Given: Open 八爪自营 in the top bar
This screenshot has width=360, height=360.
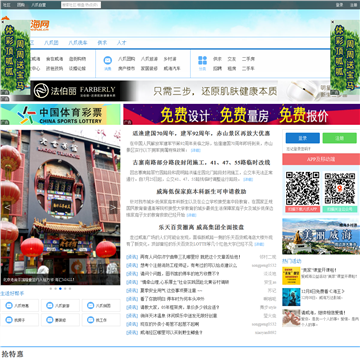Looking at the screenshot, I should 39,5.
